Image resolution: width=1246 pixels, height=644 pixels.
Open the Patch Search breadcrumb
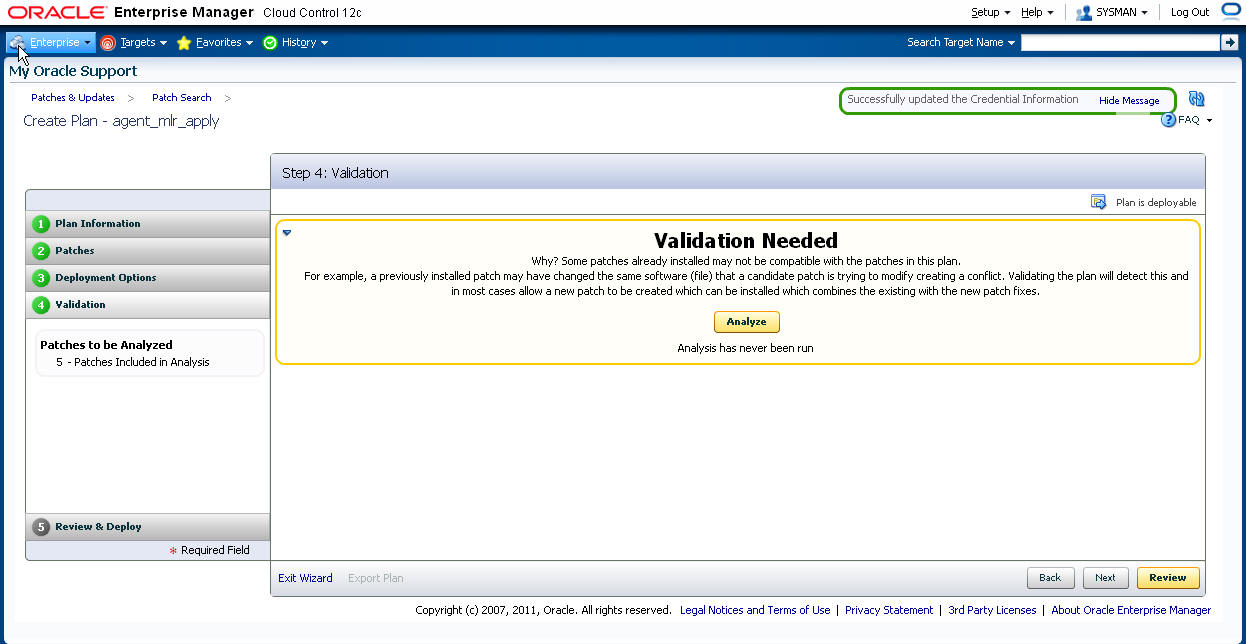[182, 98]
